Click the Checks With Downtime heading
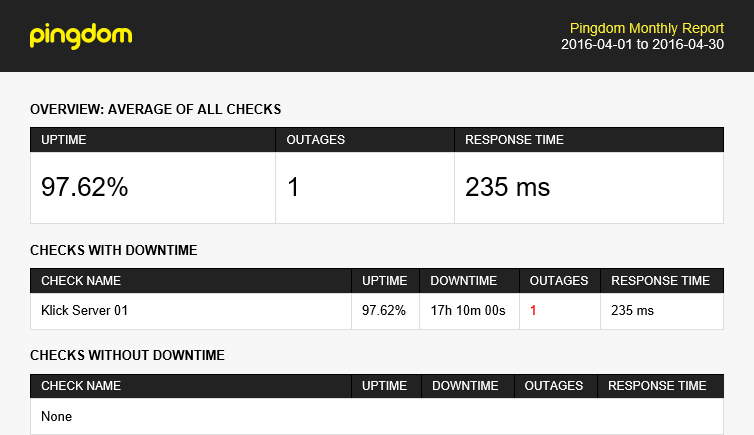 point(113,250)
